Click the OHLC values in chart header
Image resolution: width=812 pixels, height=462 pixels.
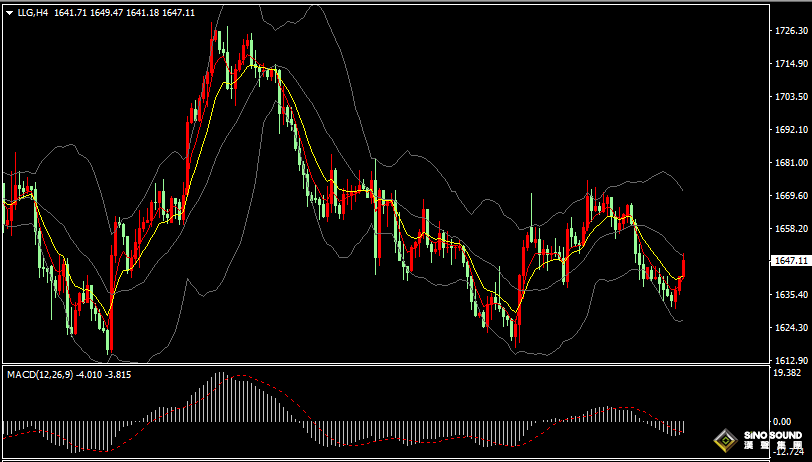click(125, 12)
